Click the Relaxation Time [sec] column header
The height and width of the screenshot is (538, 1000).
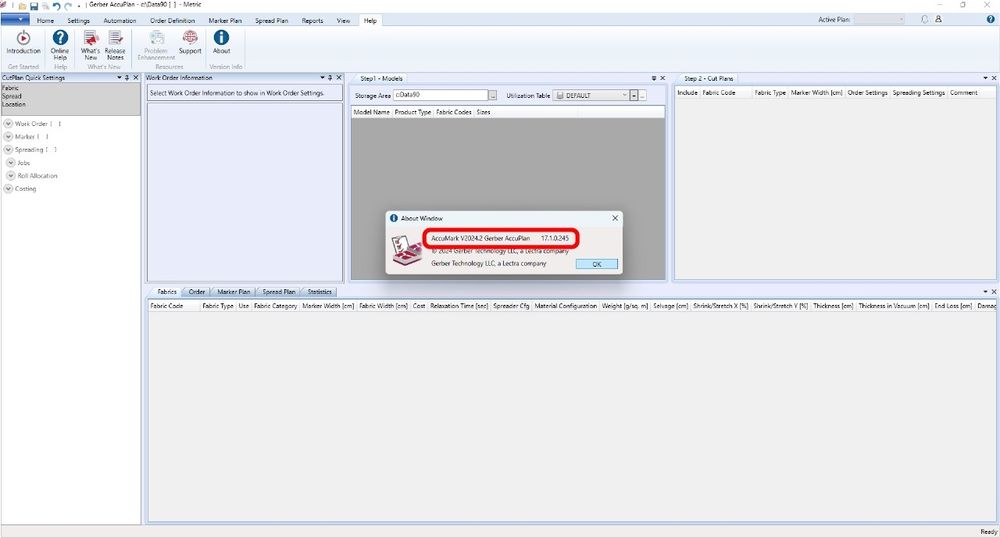pos(459,306)
